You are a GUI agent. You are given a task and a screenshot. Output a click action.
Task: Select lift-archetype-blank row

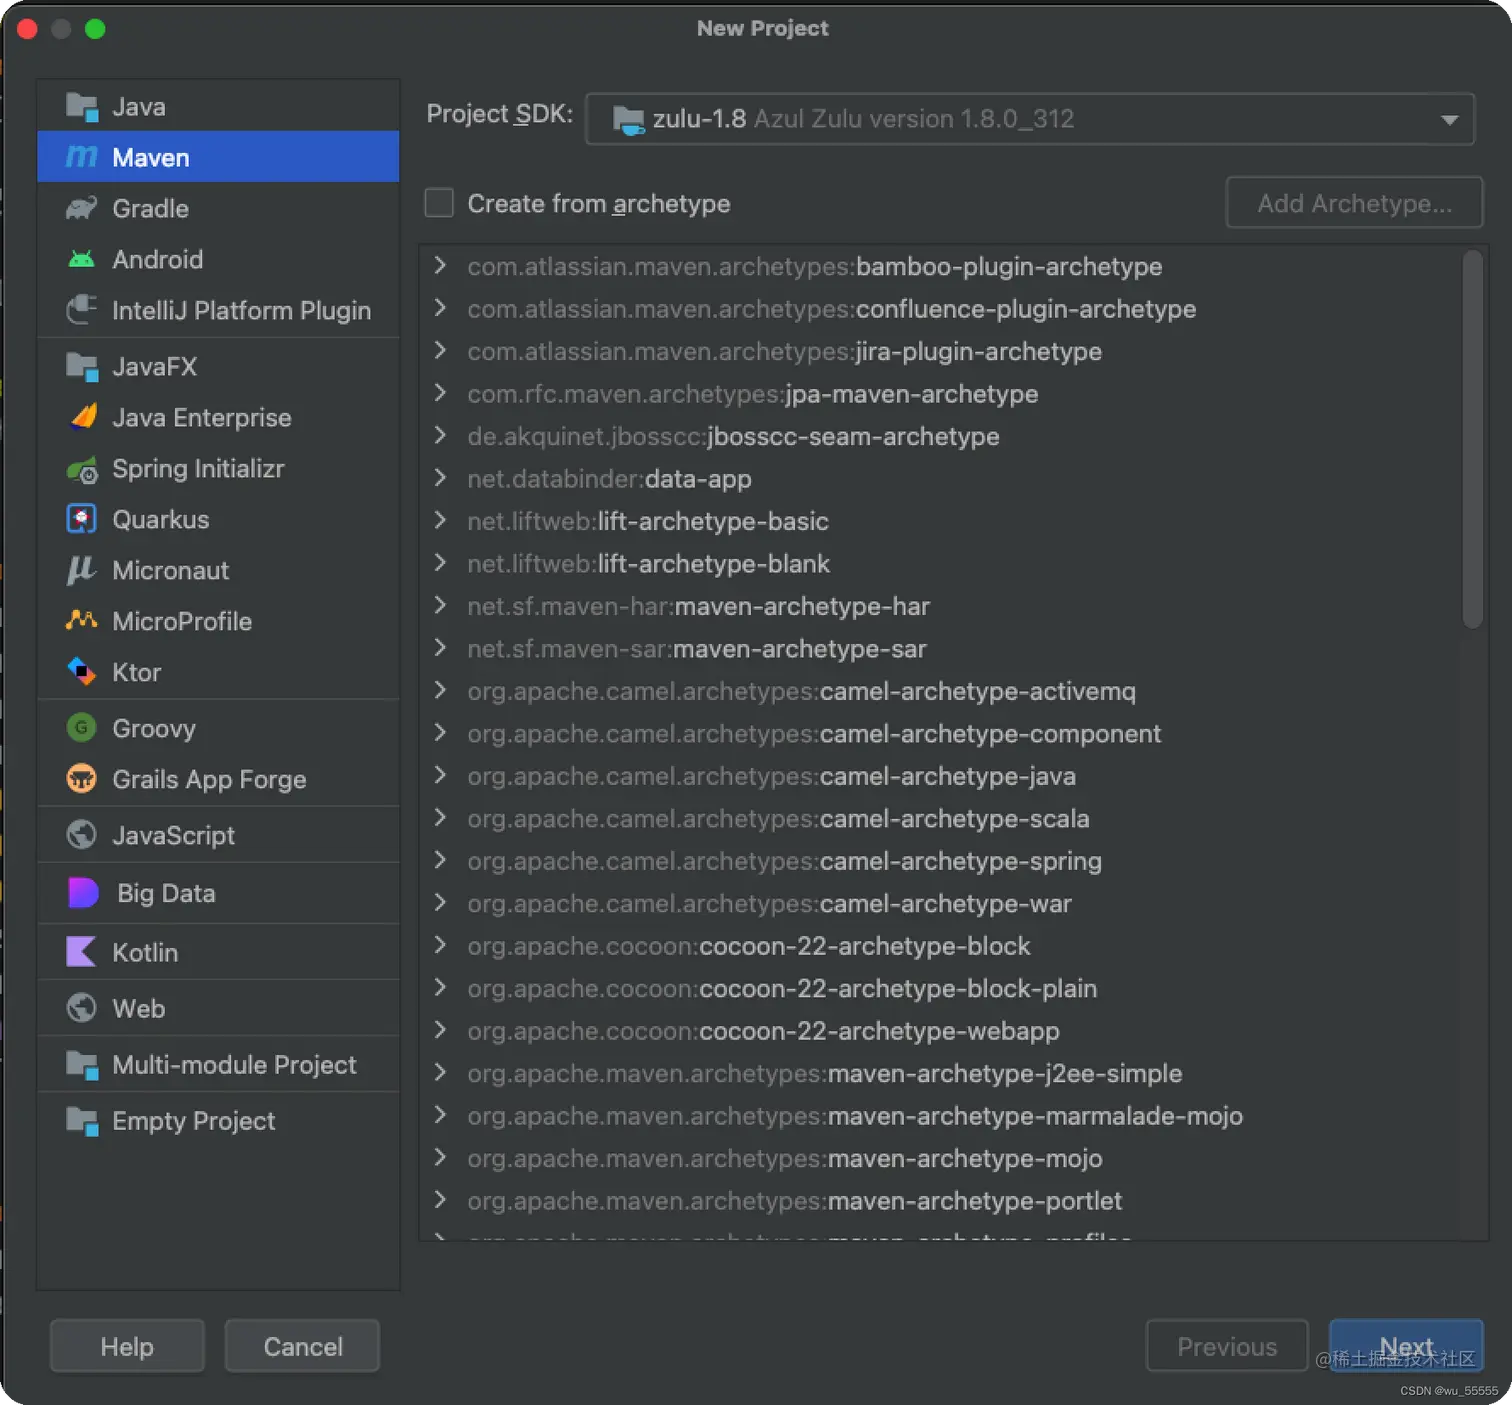[x=940, y=563]
